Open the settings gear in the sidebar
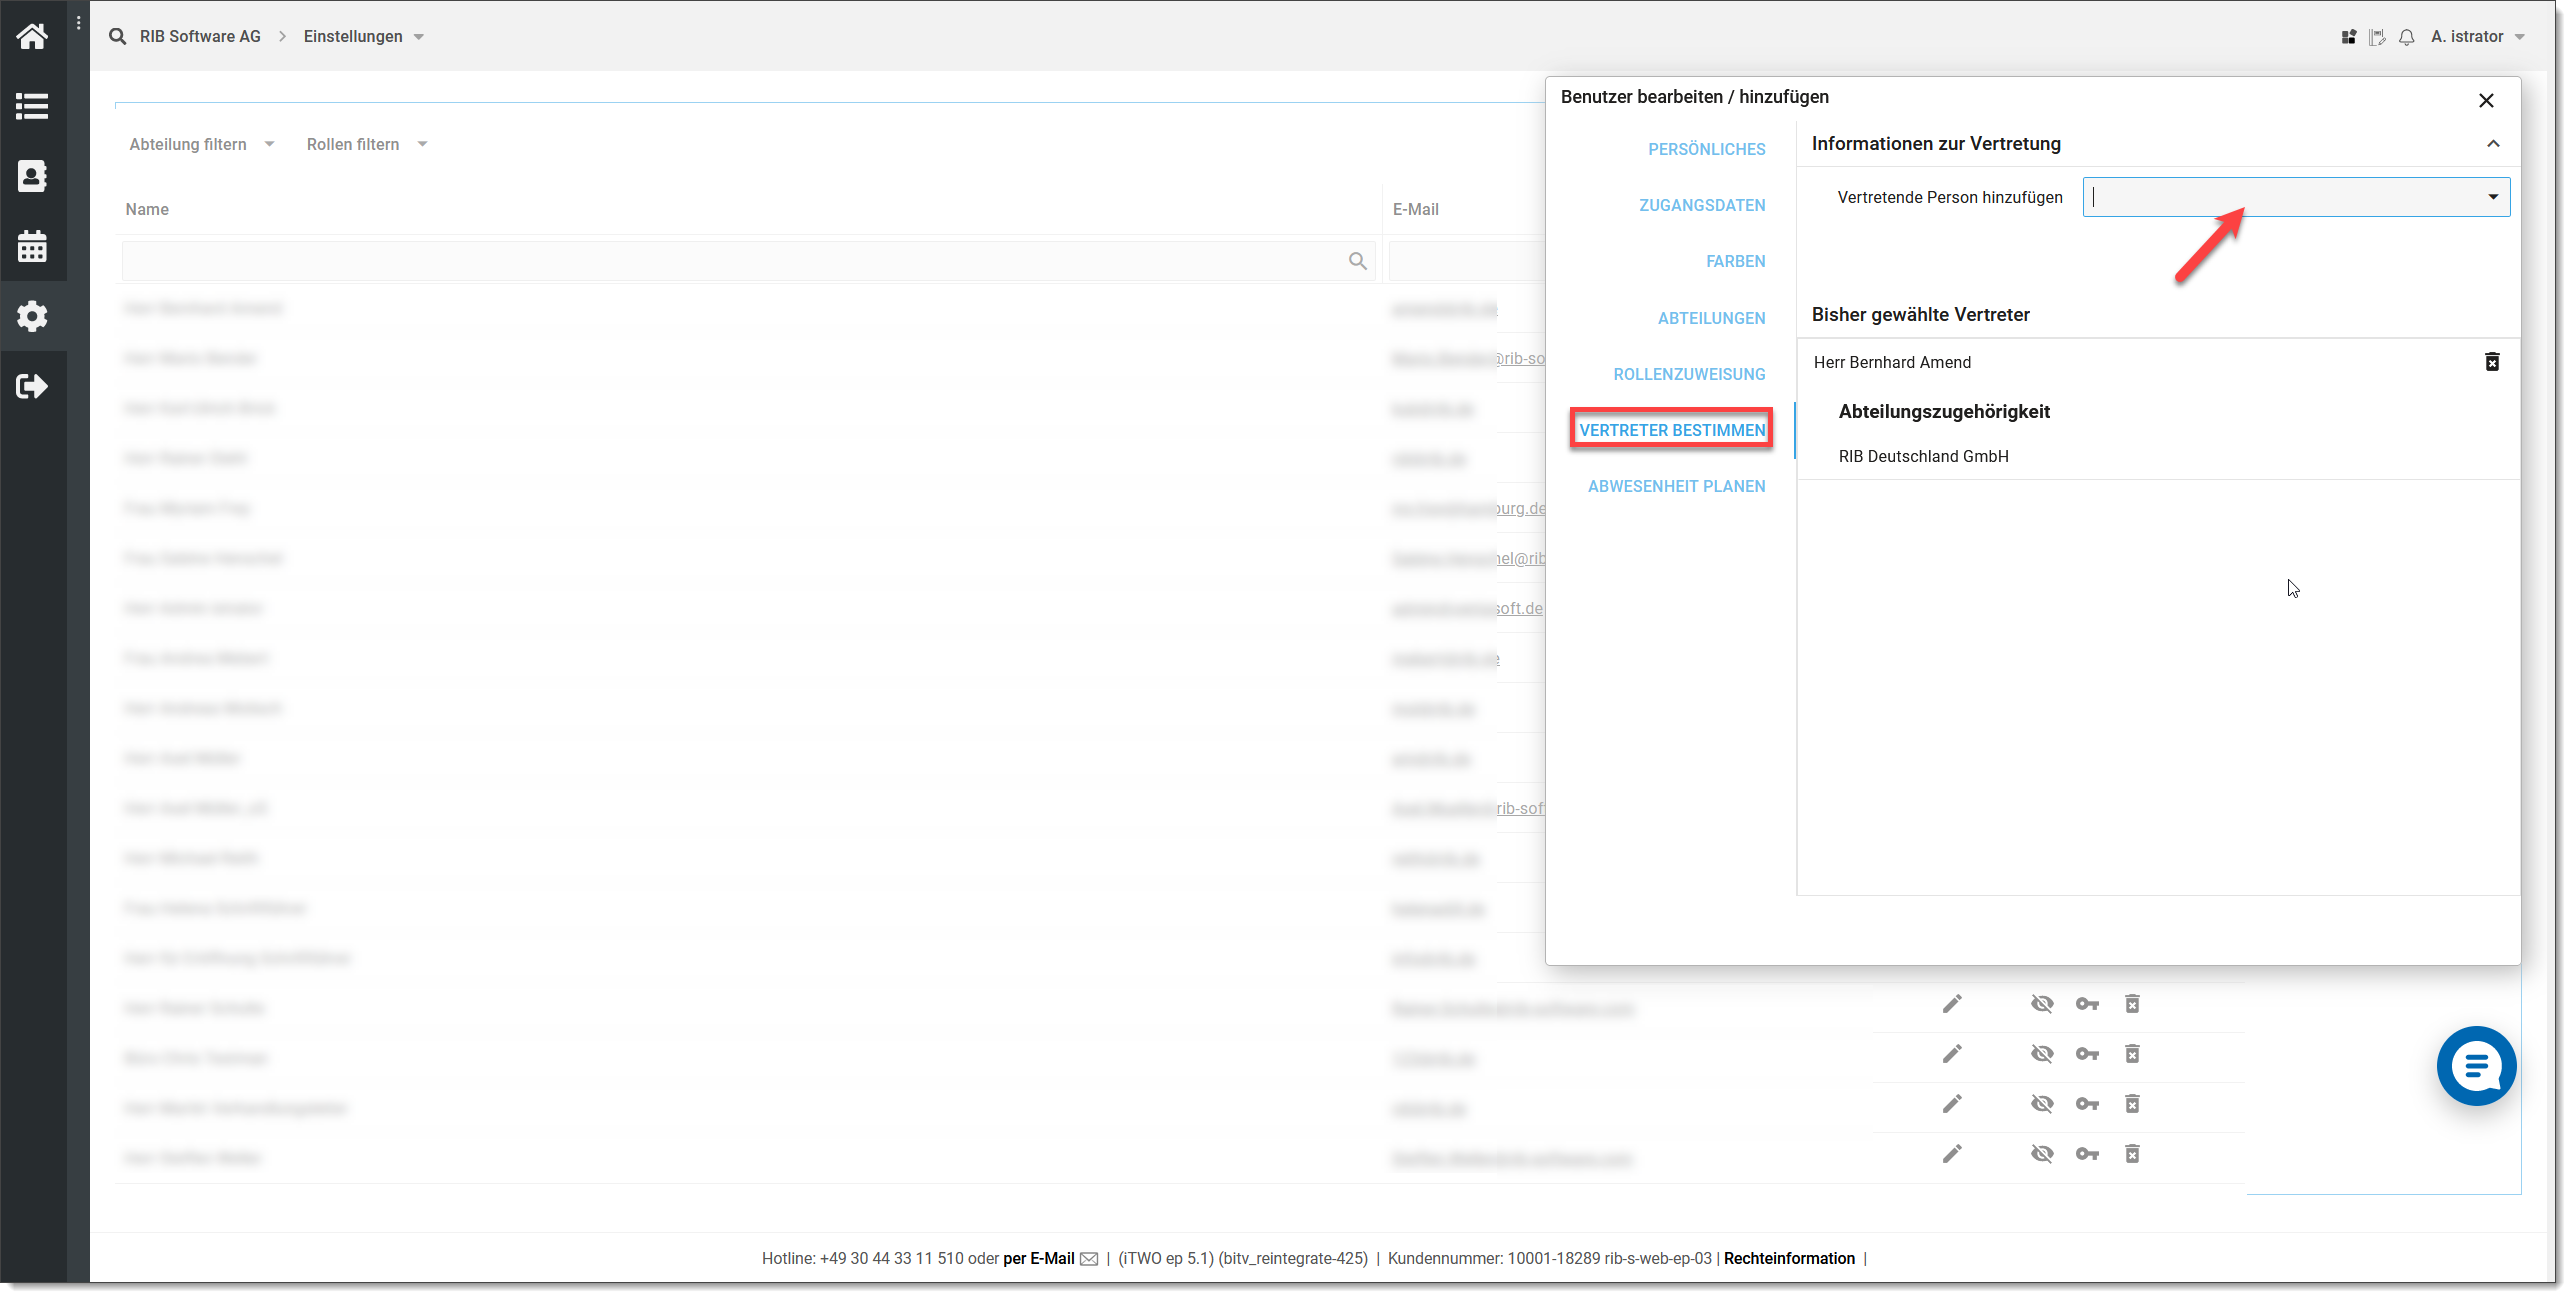Viewport: 2571px width, 1298px height. 32,316
